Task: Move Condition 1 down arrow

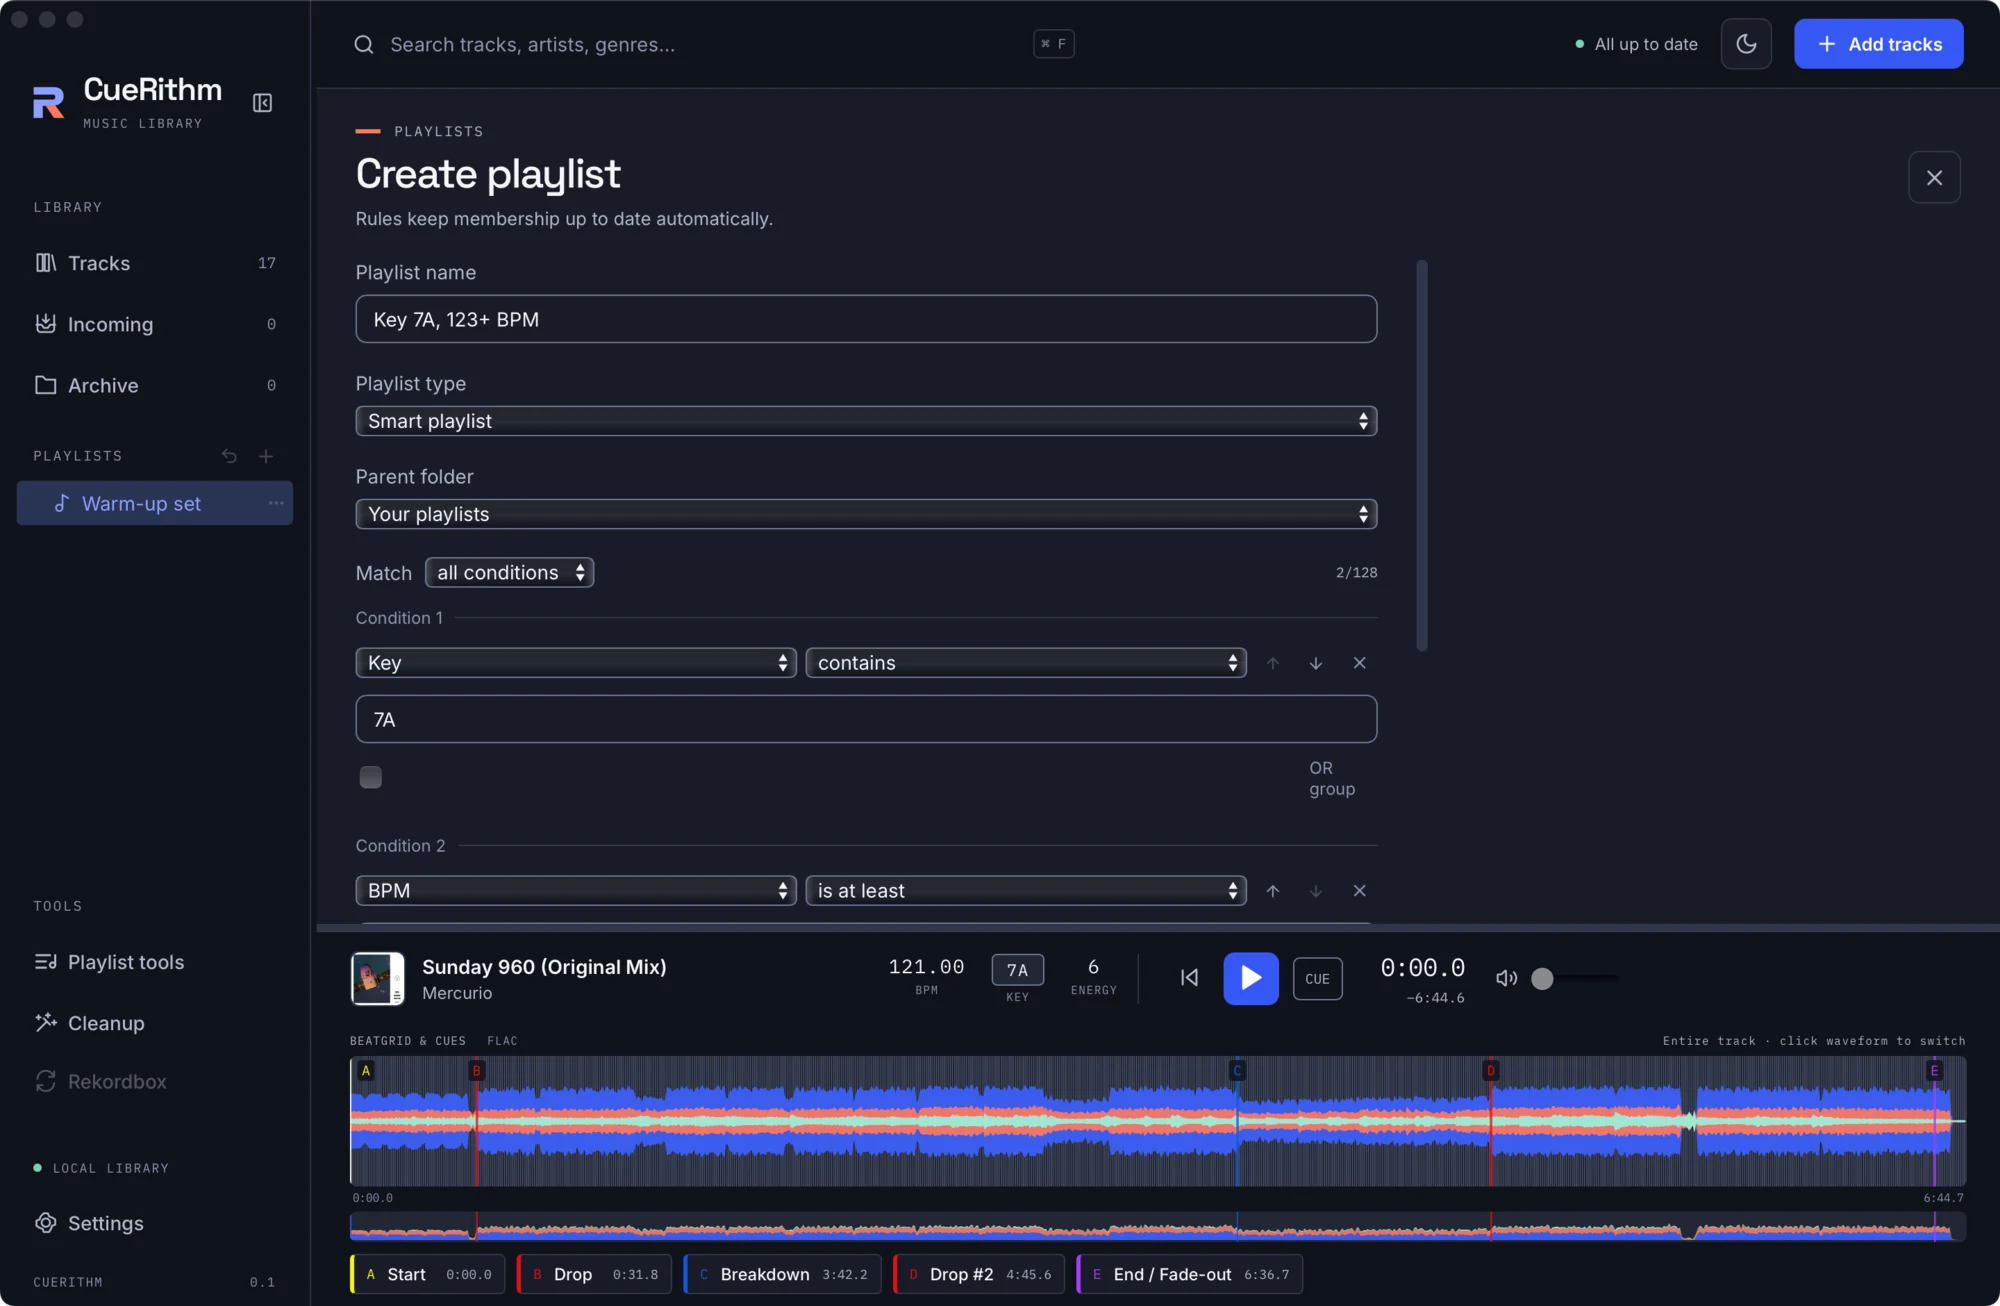Action: 1316,663
